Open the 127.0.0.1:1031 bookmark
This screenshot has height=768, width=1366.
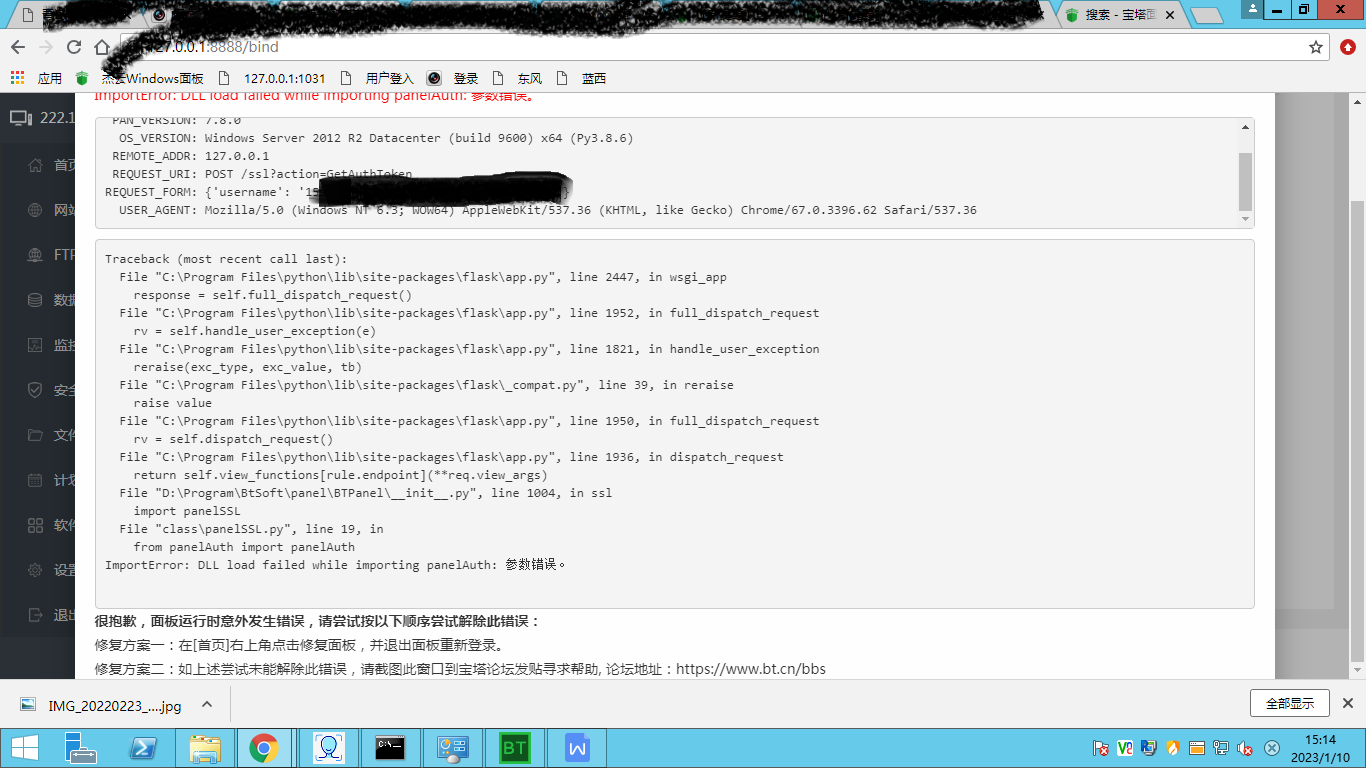pos(270,78)
